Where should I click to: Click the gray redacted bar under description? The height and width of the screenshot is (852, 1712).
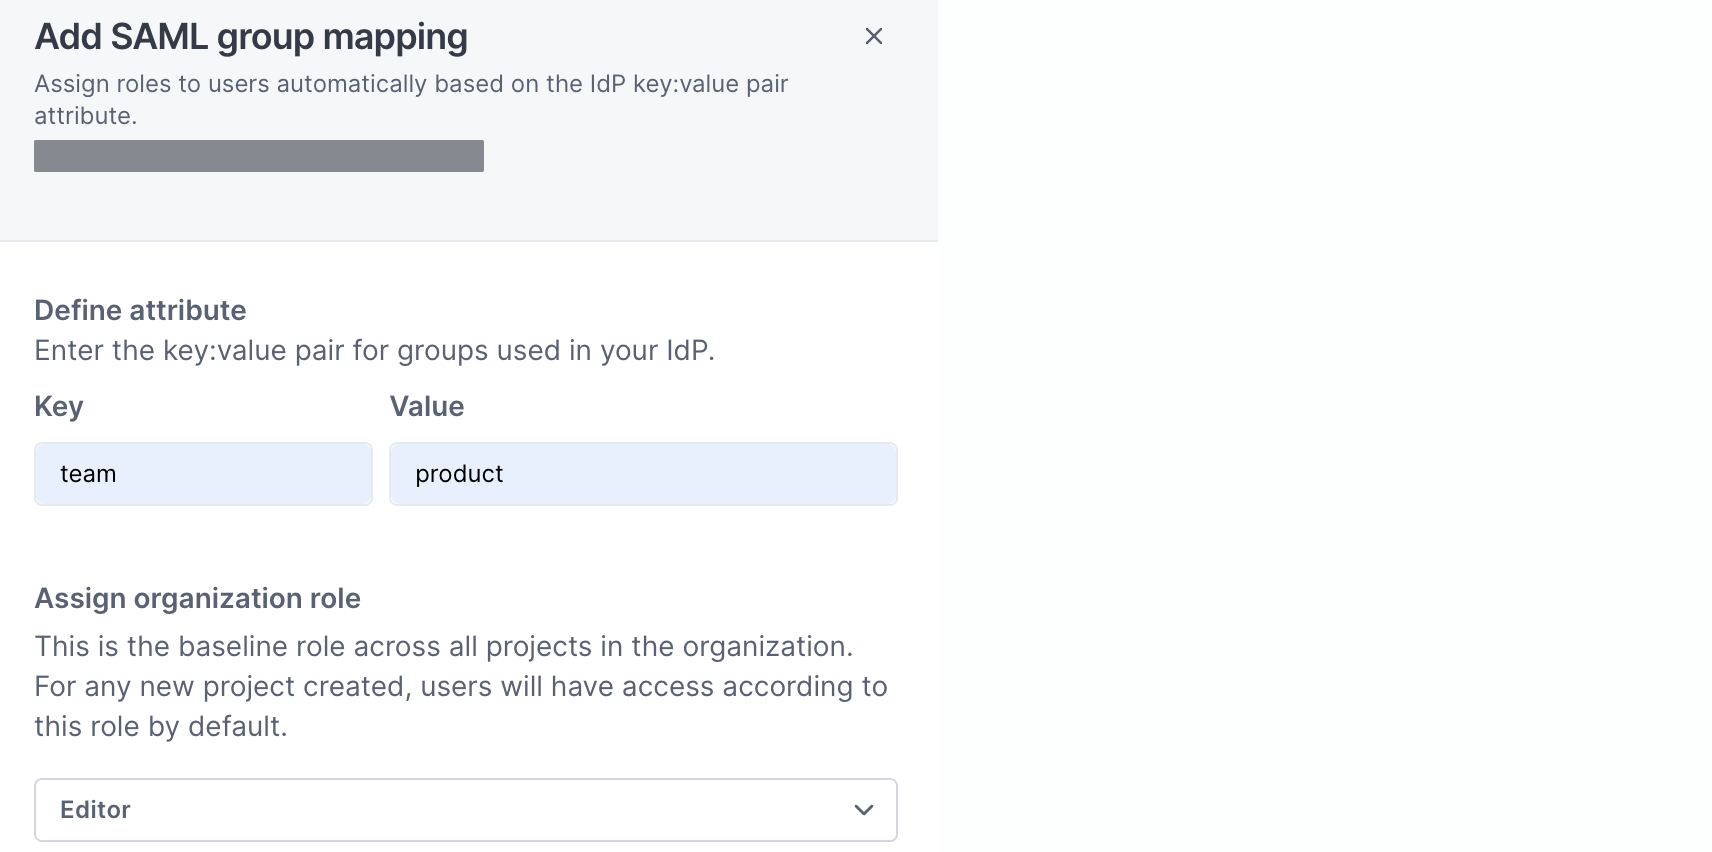(258, 156)
